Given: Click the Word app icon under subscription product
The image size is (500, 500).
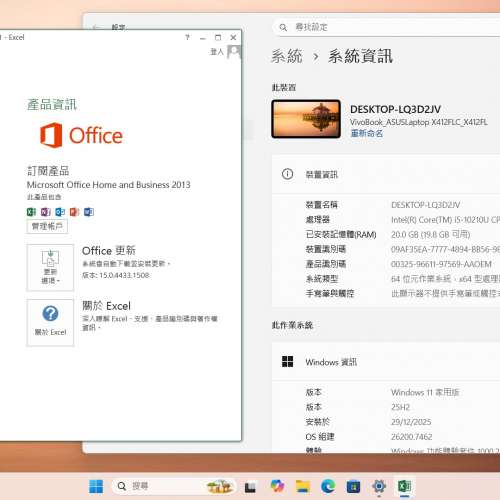Looking at the screenshot, I should [89, 212].
